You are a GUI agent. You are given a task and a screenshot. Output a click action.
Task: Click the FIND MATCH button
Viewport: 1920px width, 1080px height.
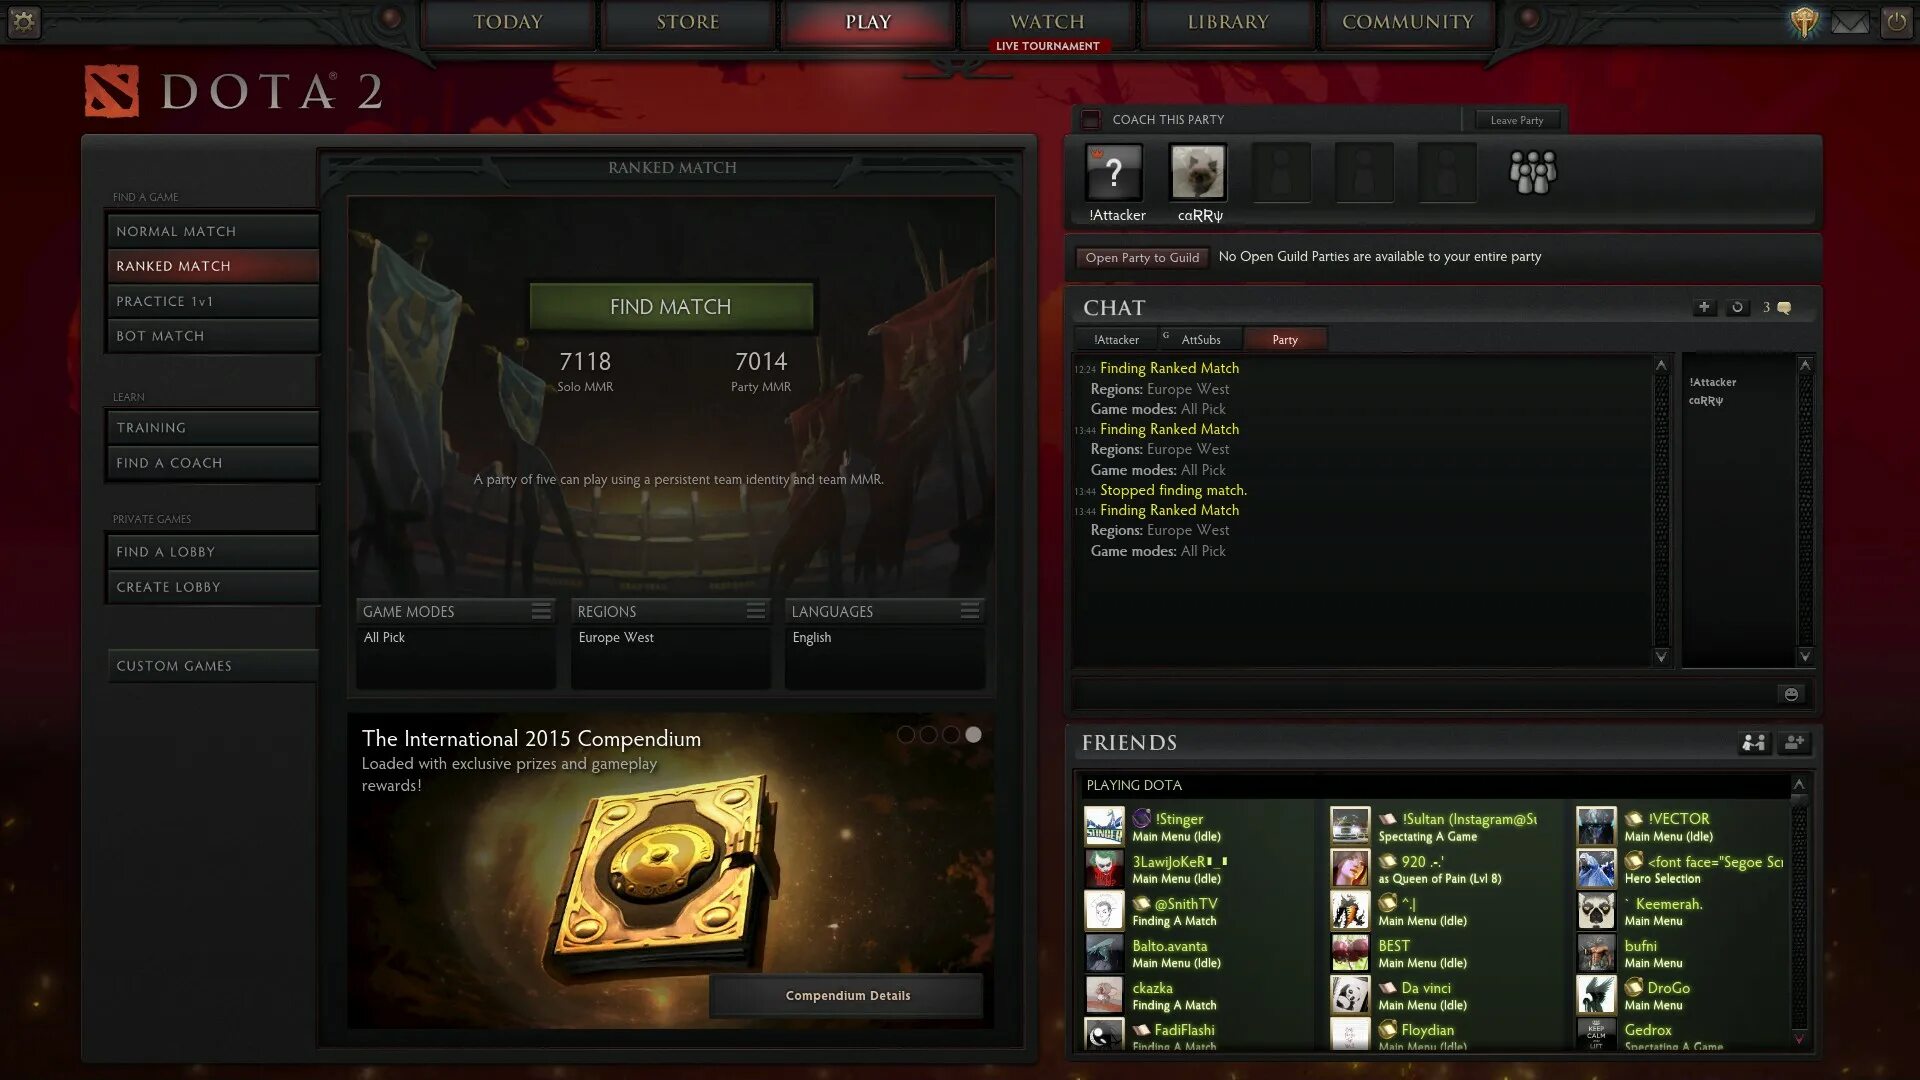[x=670, y=306]
